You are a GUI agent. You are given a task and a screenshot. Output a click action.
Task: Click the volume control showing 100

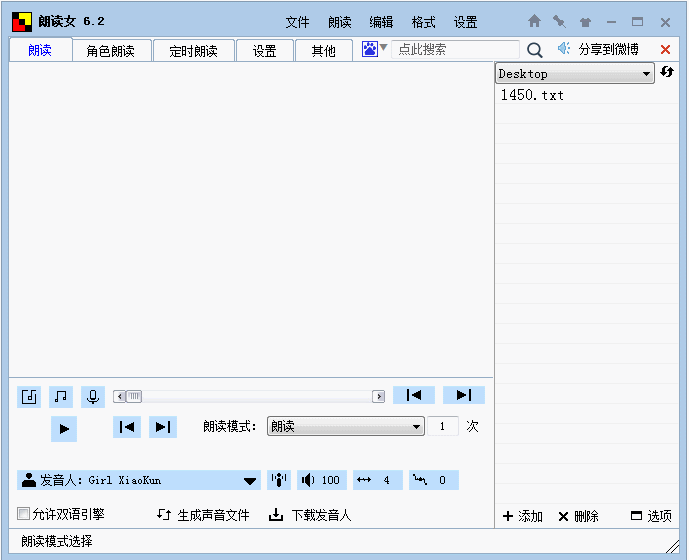point(321,480)
